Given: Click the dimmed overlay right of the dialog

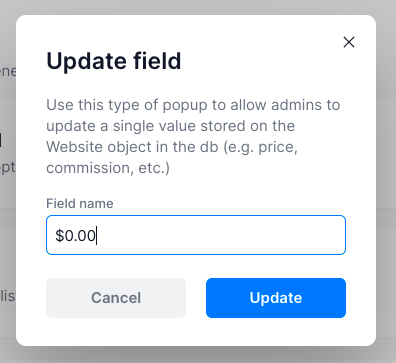Looking at the screenshot, I should [x=386, y=180].
